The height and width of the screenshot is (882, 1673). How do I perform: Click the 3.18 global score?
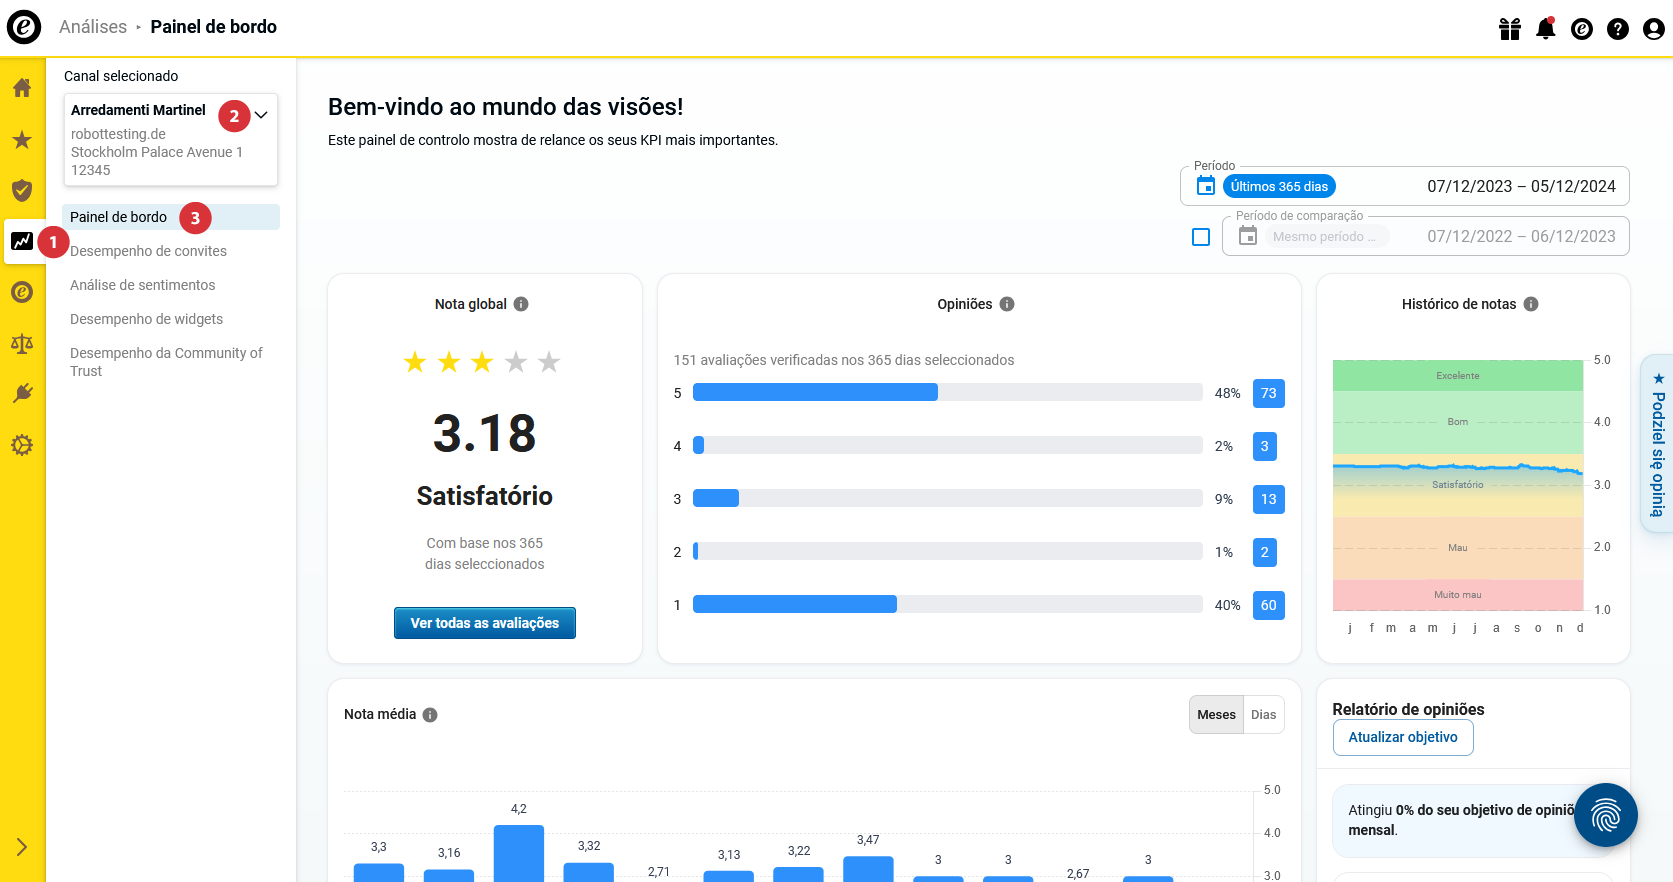click(485, 434)
